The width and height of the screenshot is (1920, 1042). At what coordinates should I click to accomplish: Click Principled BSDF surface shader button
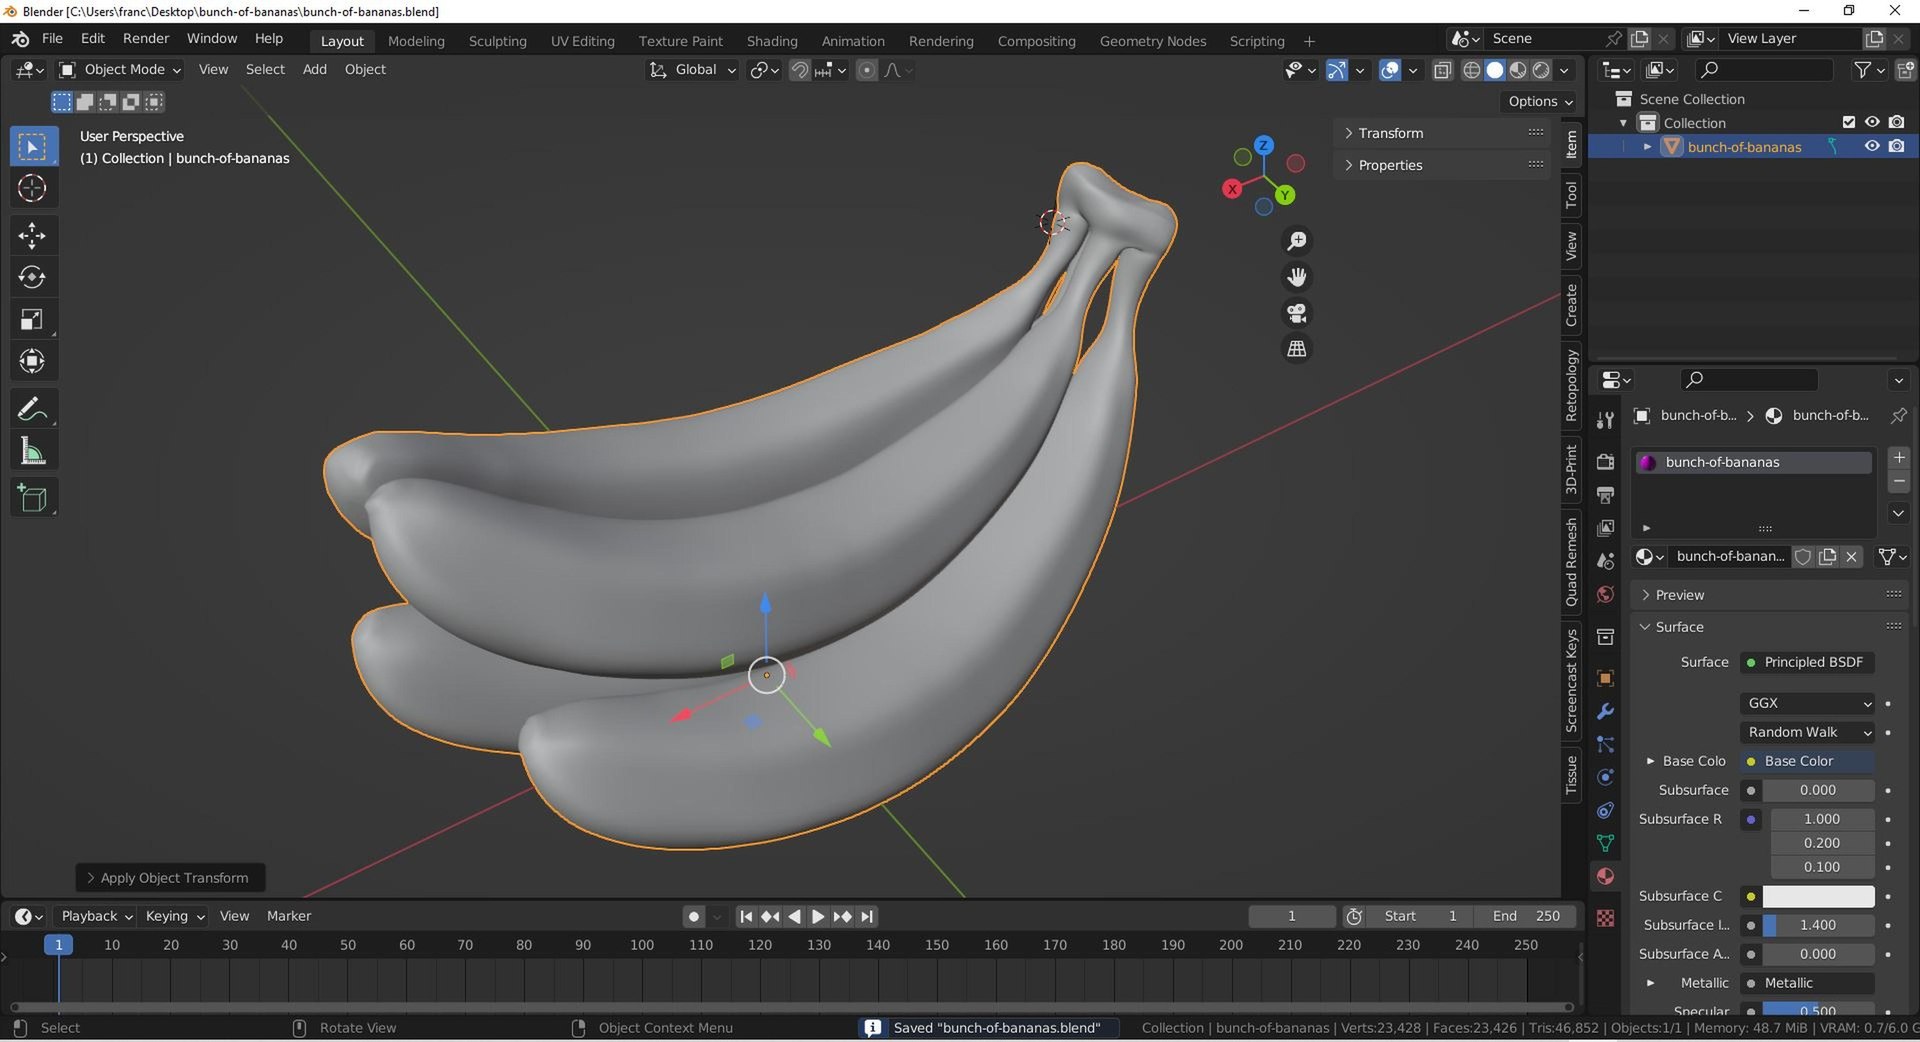pyautogui.click(x=1808, y=662)
